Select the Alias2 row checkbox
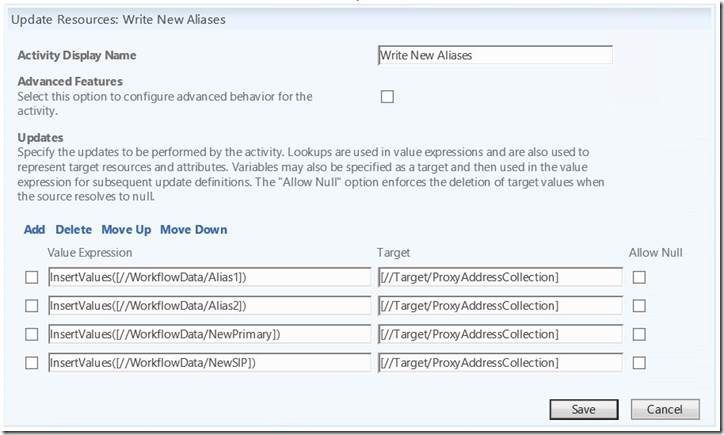This screenshot has width=724, height=435. tap(31, 306)
